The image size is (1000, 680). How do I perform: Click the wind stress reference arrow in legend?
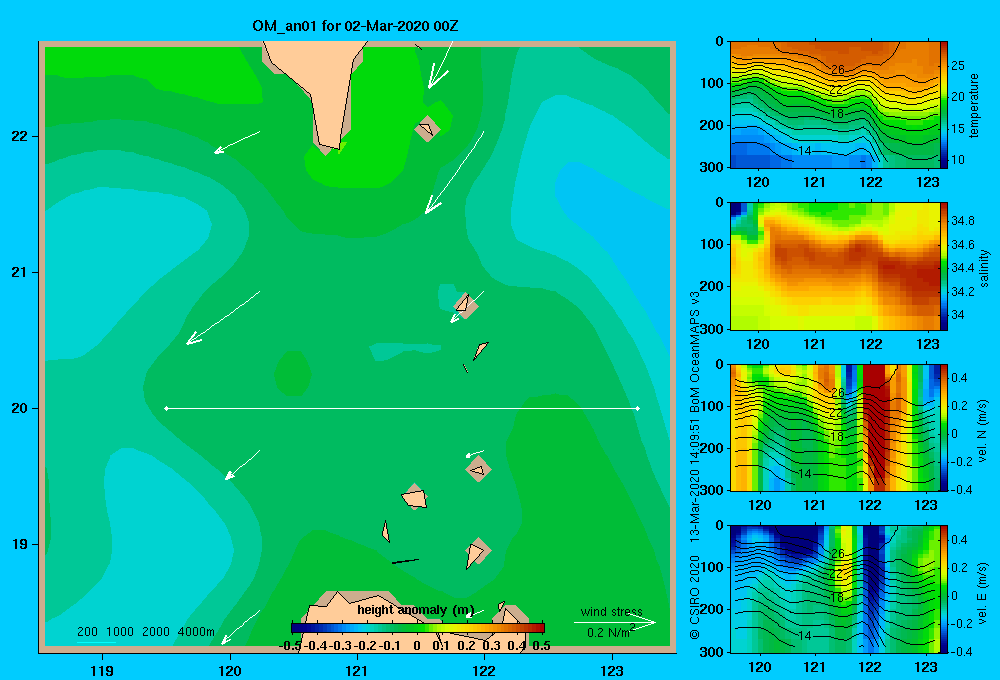point(615,622)
